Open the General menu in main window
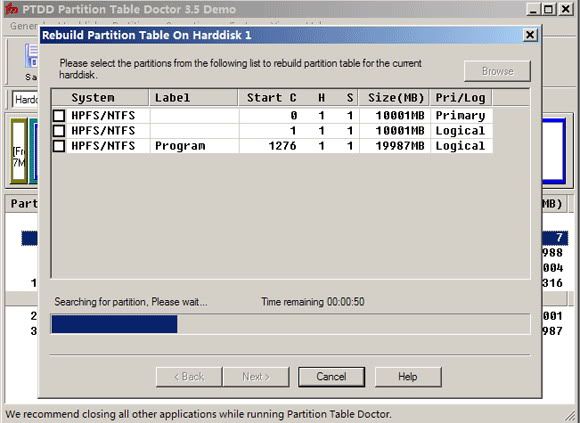The height and width of the screenshot is (423, 580). [23, 26]
